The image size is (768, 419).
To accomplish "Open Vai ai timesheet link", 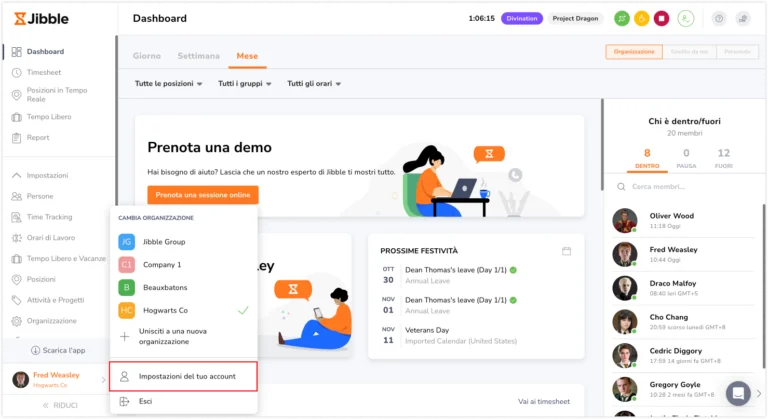I will click(x=544, y=401).
